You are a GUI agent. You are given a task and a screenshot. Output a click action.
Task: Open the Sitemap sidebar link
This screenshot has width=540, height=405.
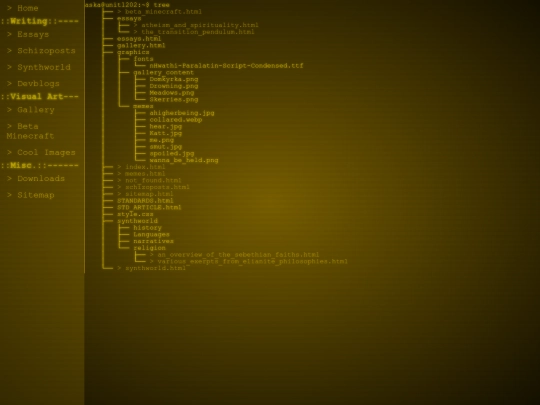tap(31, 195)
